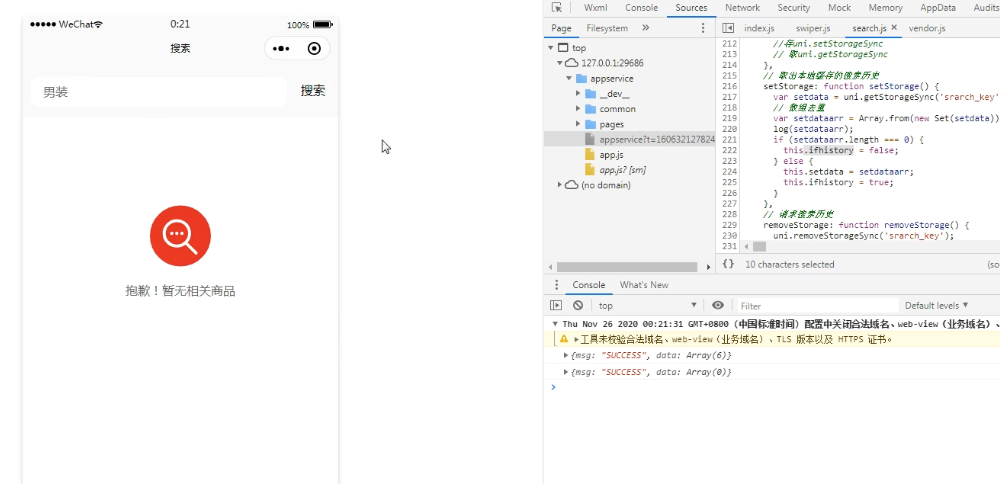Switch to the swiper.js file tab
Screen dimensions: 1000x484
pos(813,28)
